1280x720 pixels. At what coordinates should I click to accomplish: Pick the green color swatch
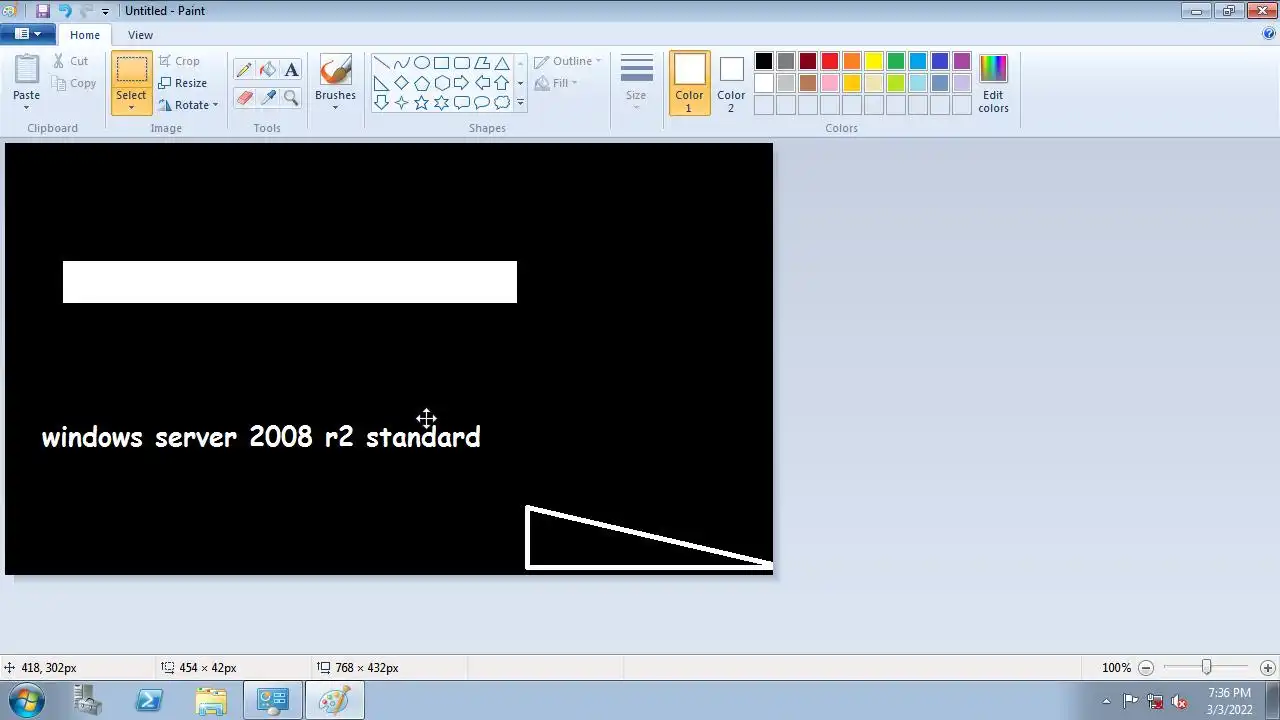pos(896,62)
